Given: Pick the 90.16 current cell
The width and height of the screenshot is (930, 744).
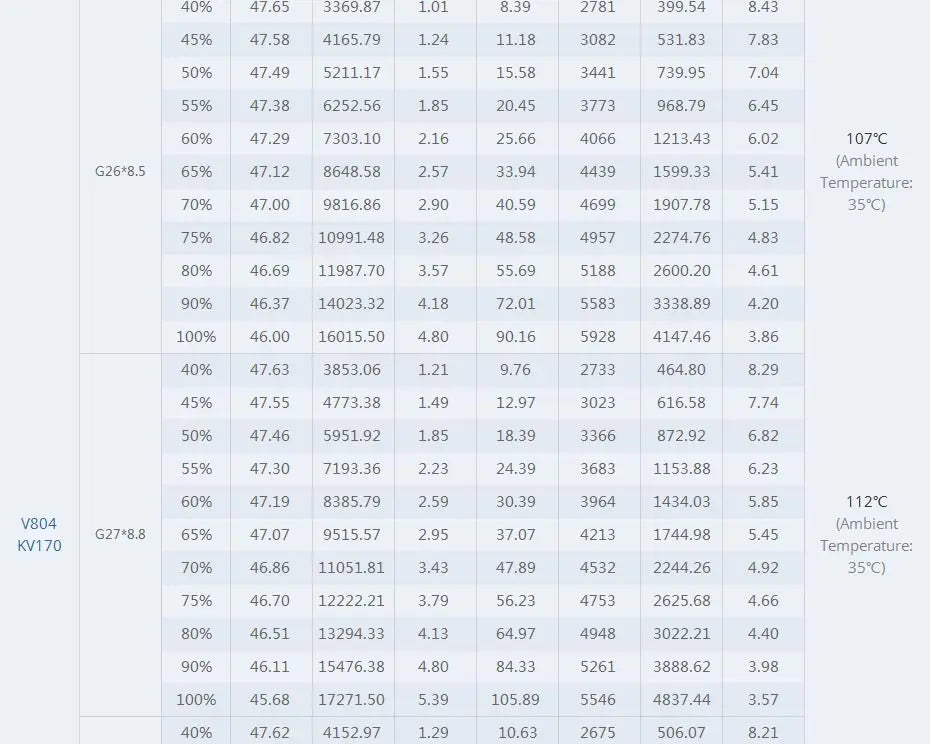Looking at the screenshot, I should click(x=516, y=337).
